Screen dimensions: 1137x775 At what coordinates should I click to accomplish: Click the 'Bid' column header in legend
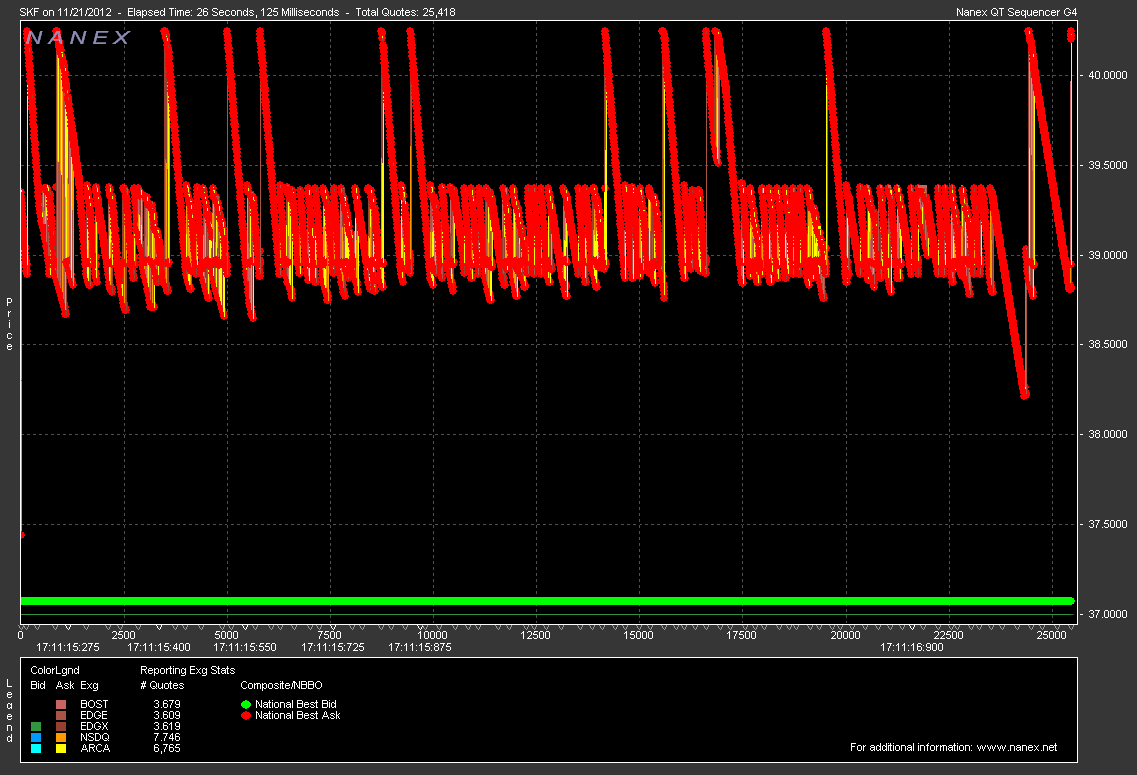click(x=38, y=685)
